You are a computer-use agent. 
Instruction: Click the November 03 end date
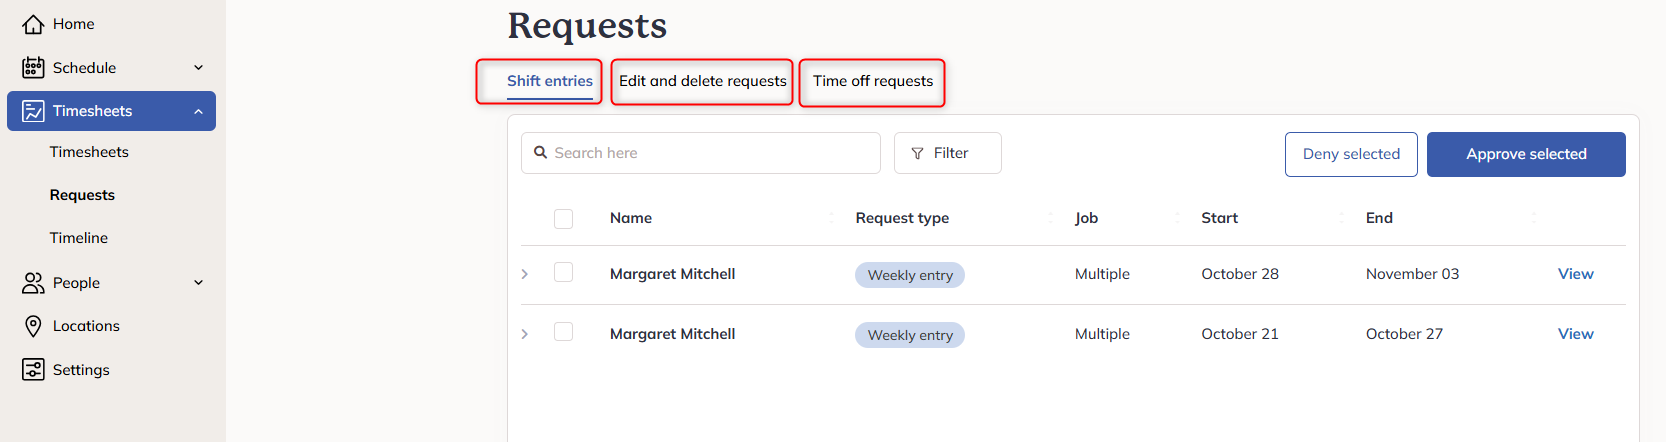point(1412,274)
